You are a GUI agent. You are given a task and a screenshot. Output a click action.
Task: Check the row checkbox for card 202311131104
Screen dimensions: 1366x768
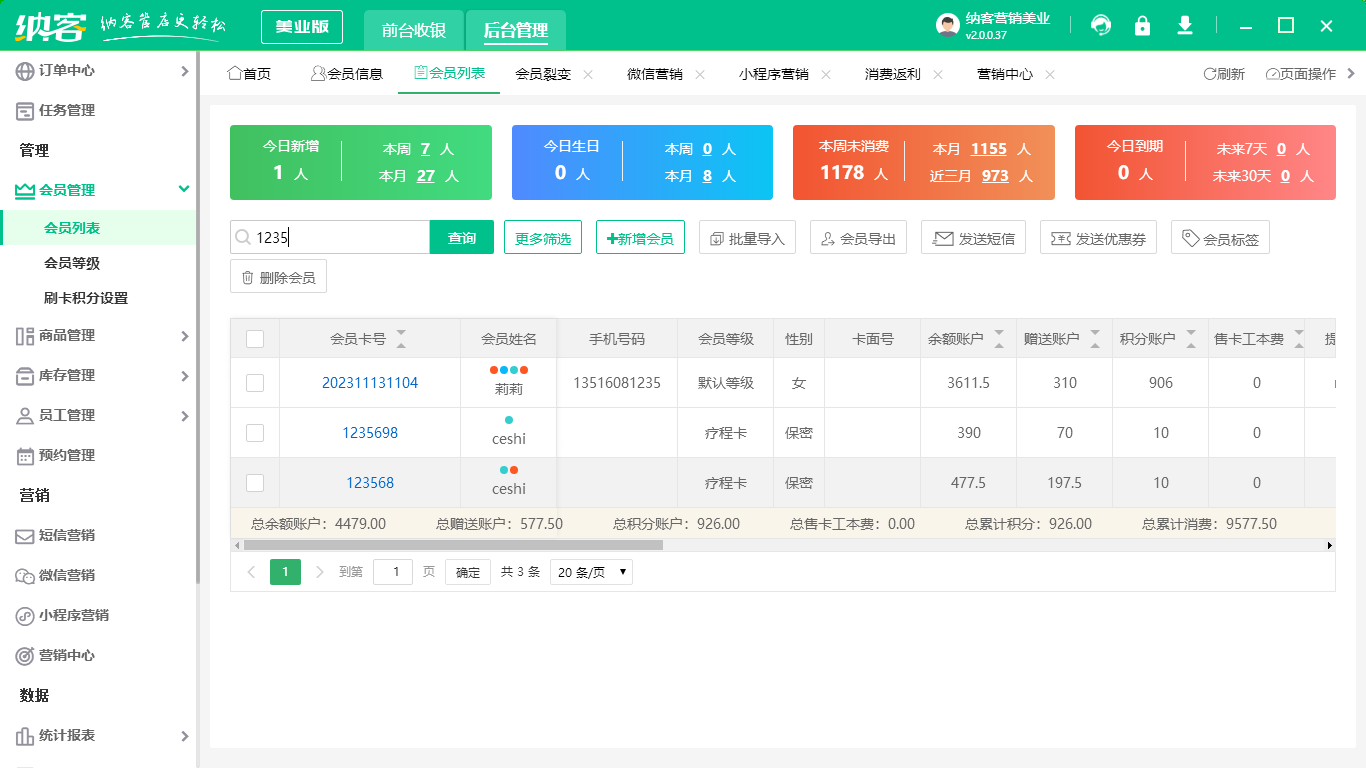[x=254, y=382]
